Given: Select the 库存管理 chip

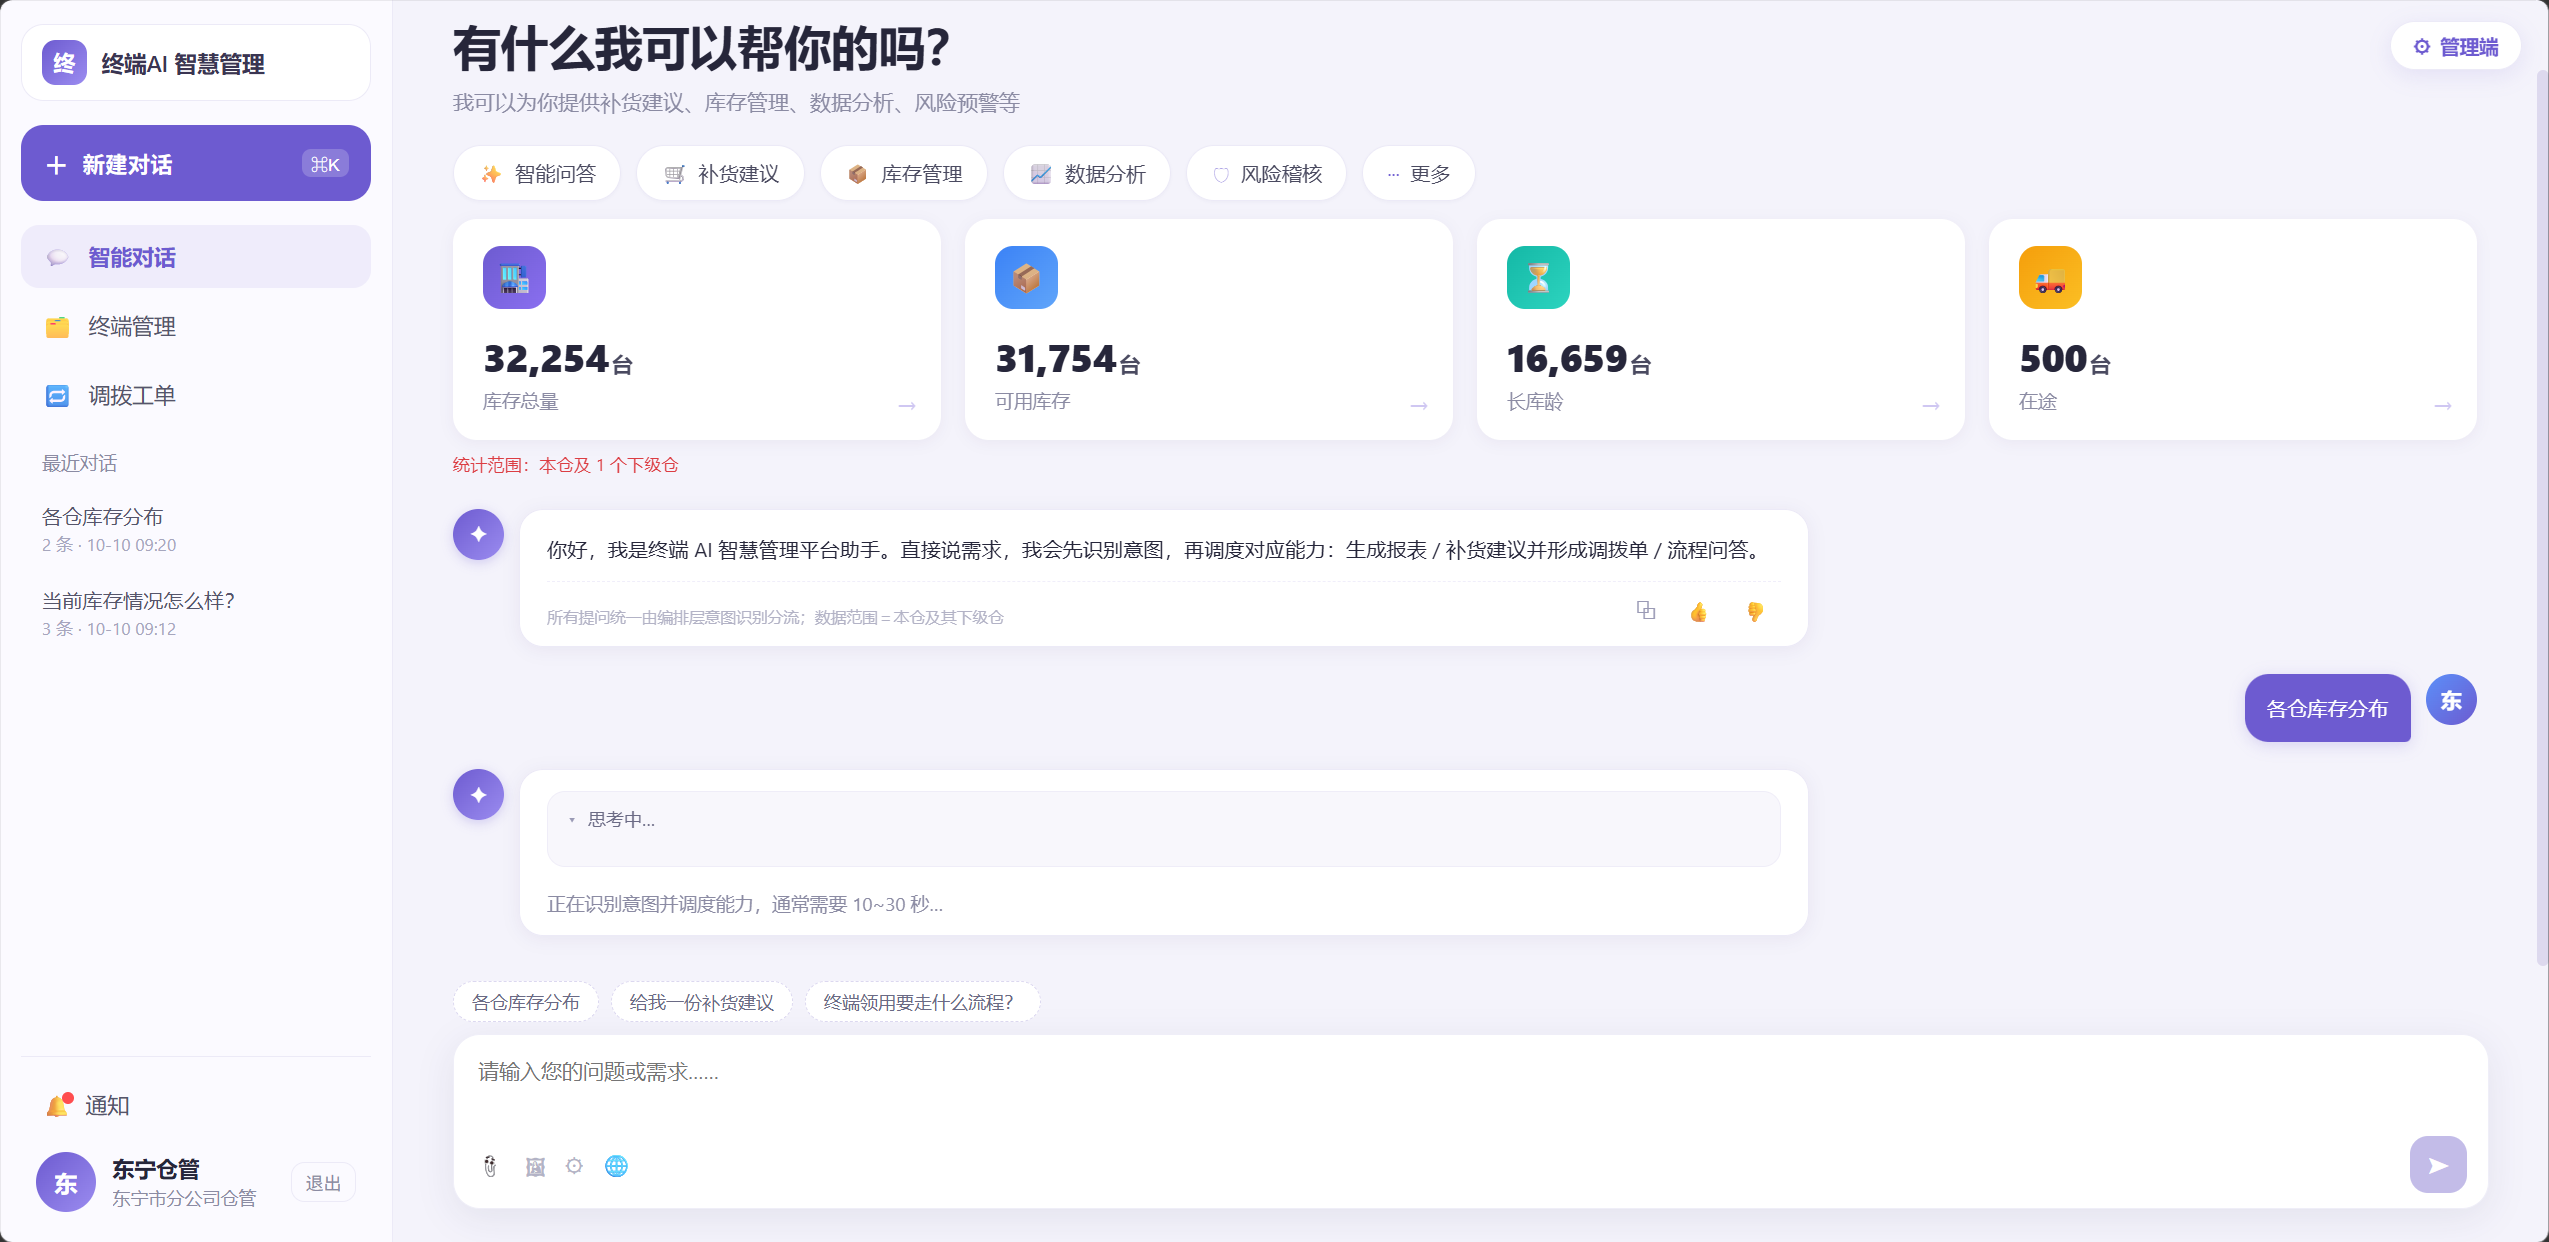Looking at the screenshot, I should pyautogui.click(x=904, y=174).
